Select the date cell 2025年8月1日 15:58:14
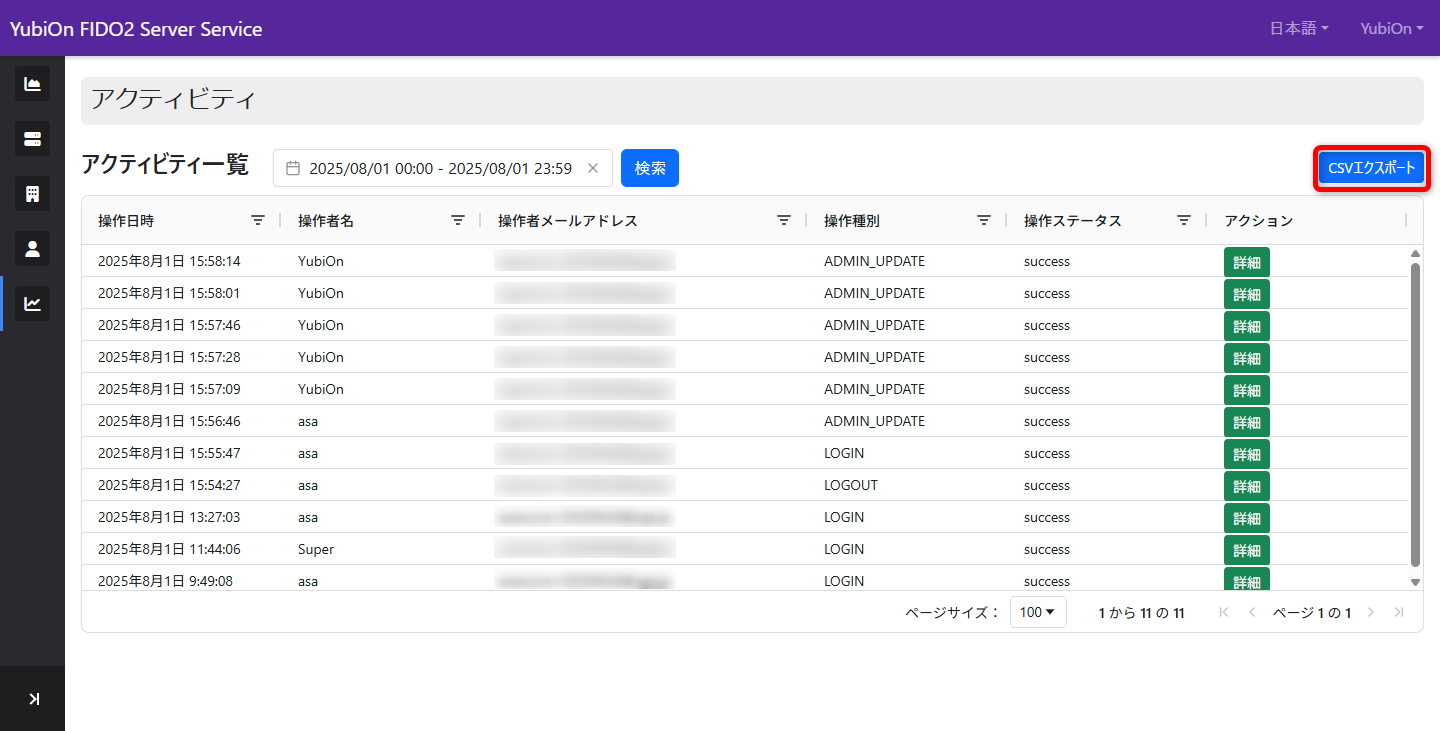This screenshot has width=1440, height=731. [x=169, y=261]
